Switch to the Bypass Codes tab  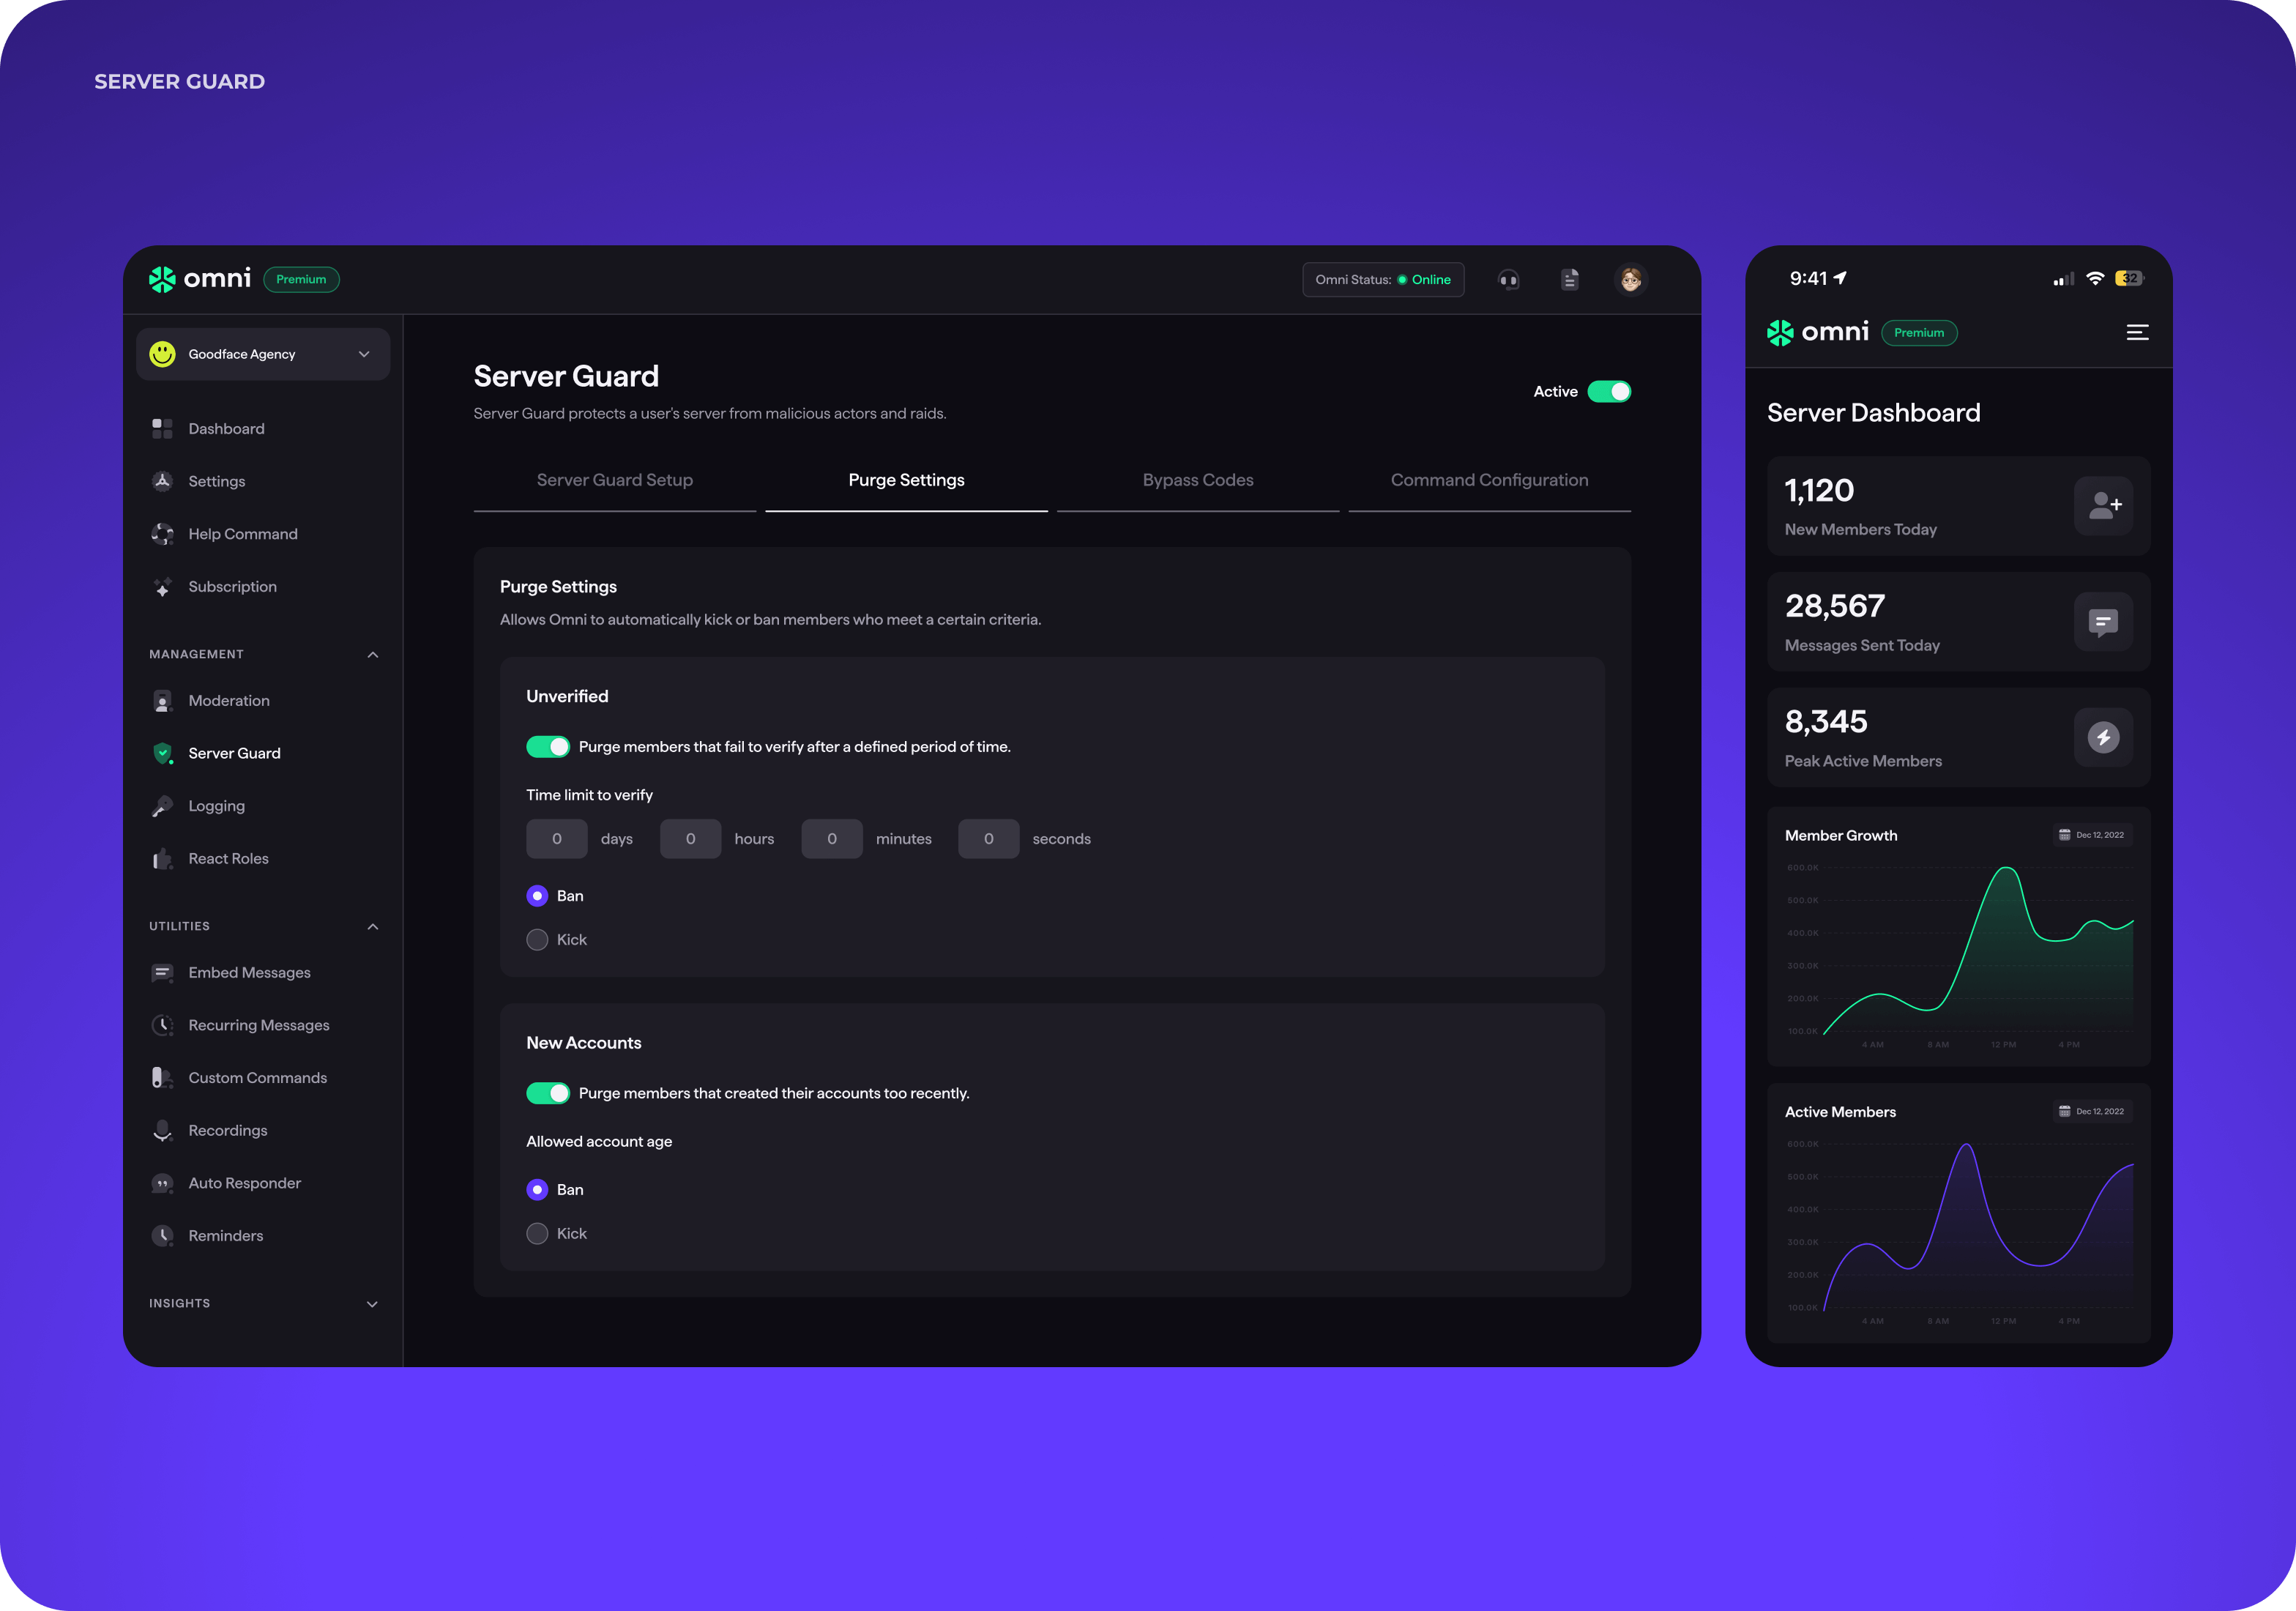click(x=1197, y=478)
